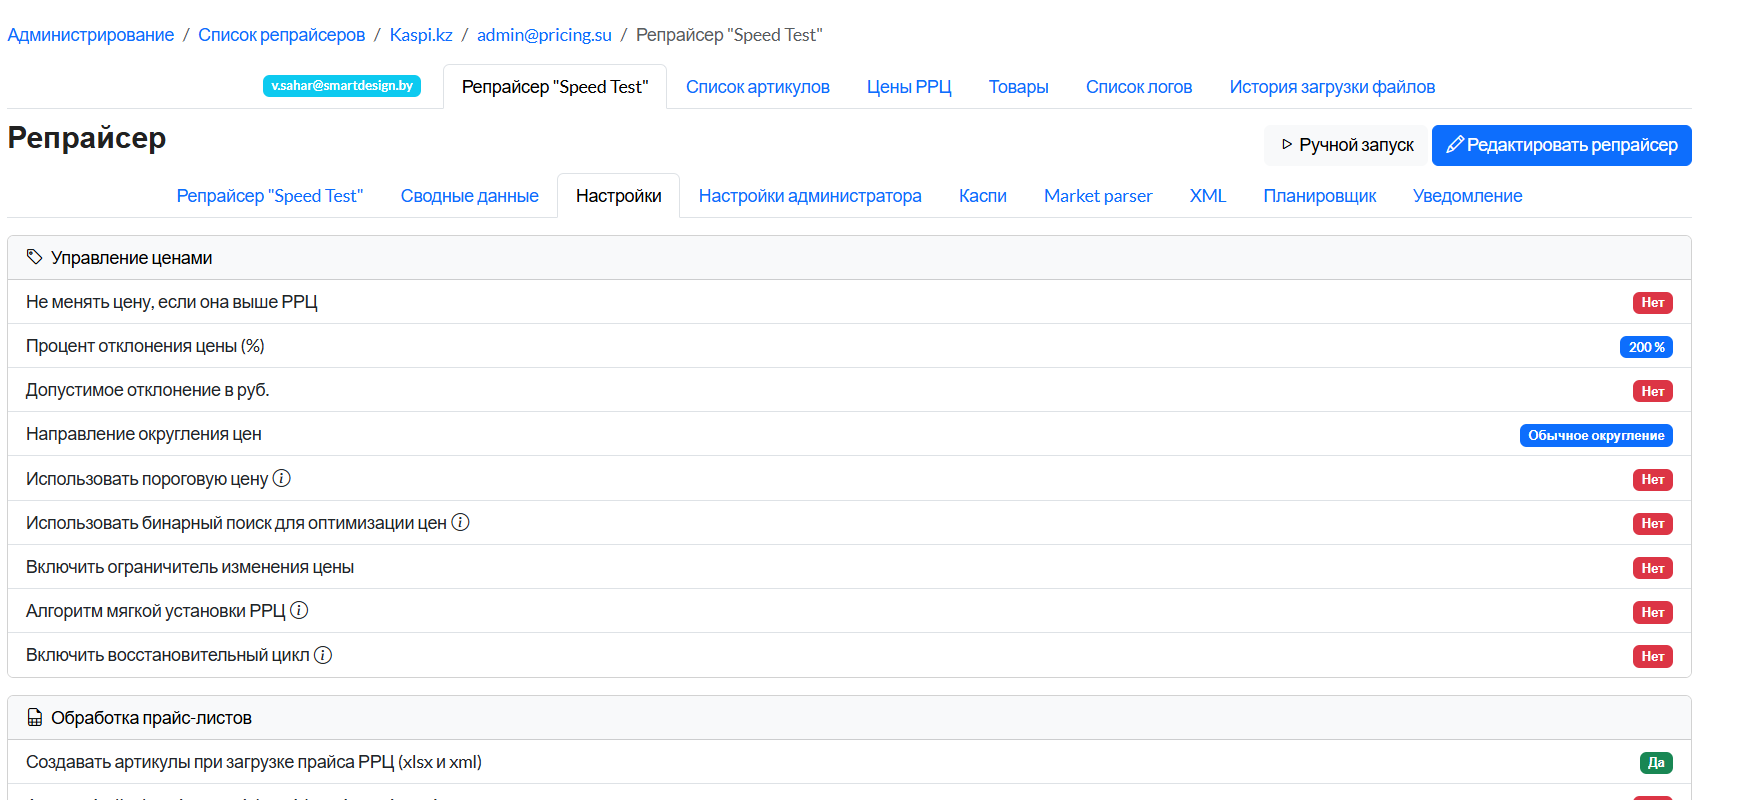Image resolution: width=1751 pixels, height=800 pixels.
Task: Click 'admin@pricing.su' breadcrumb link
Action: (544, 35)
